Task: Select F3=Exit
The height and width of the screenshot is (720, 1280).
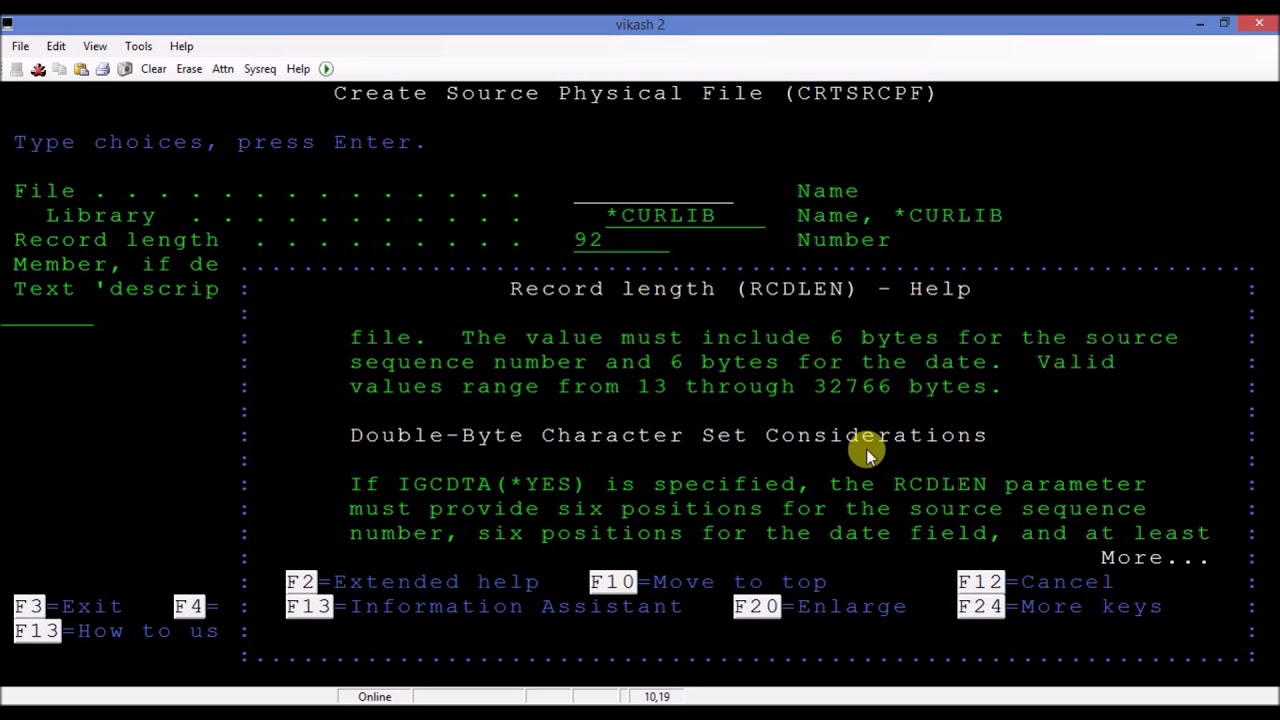Action: (x=69, y=607)
